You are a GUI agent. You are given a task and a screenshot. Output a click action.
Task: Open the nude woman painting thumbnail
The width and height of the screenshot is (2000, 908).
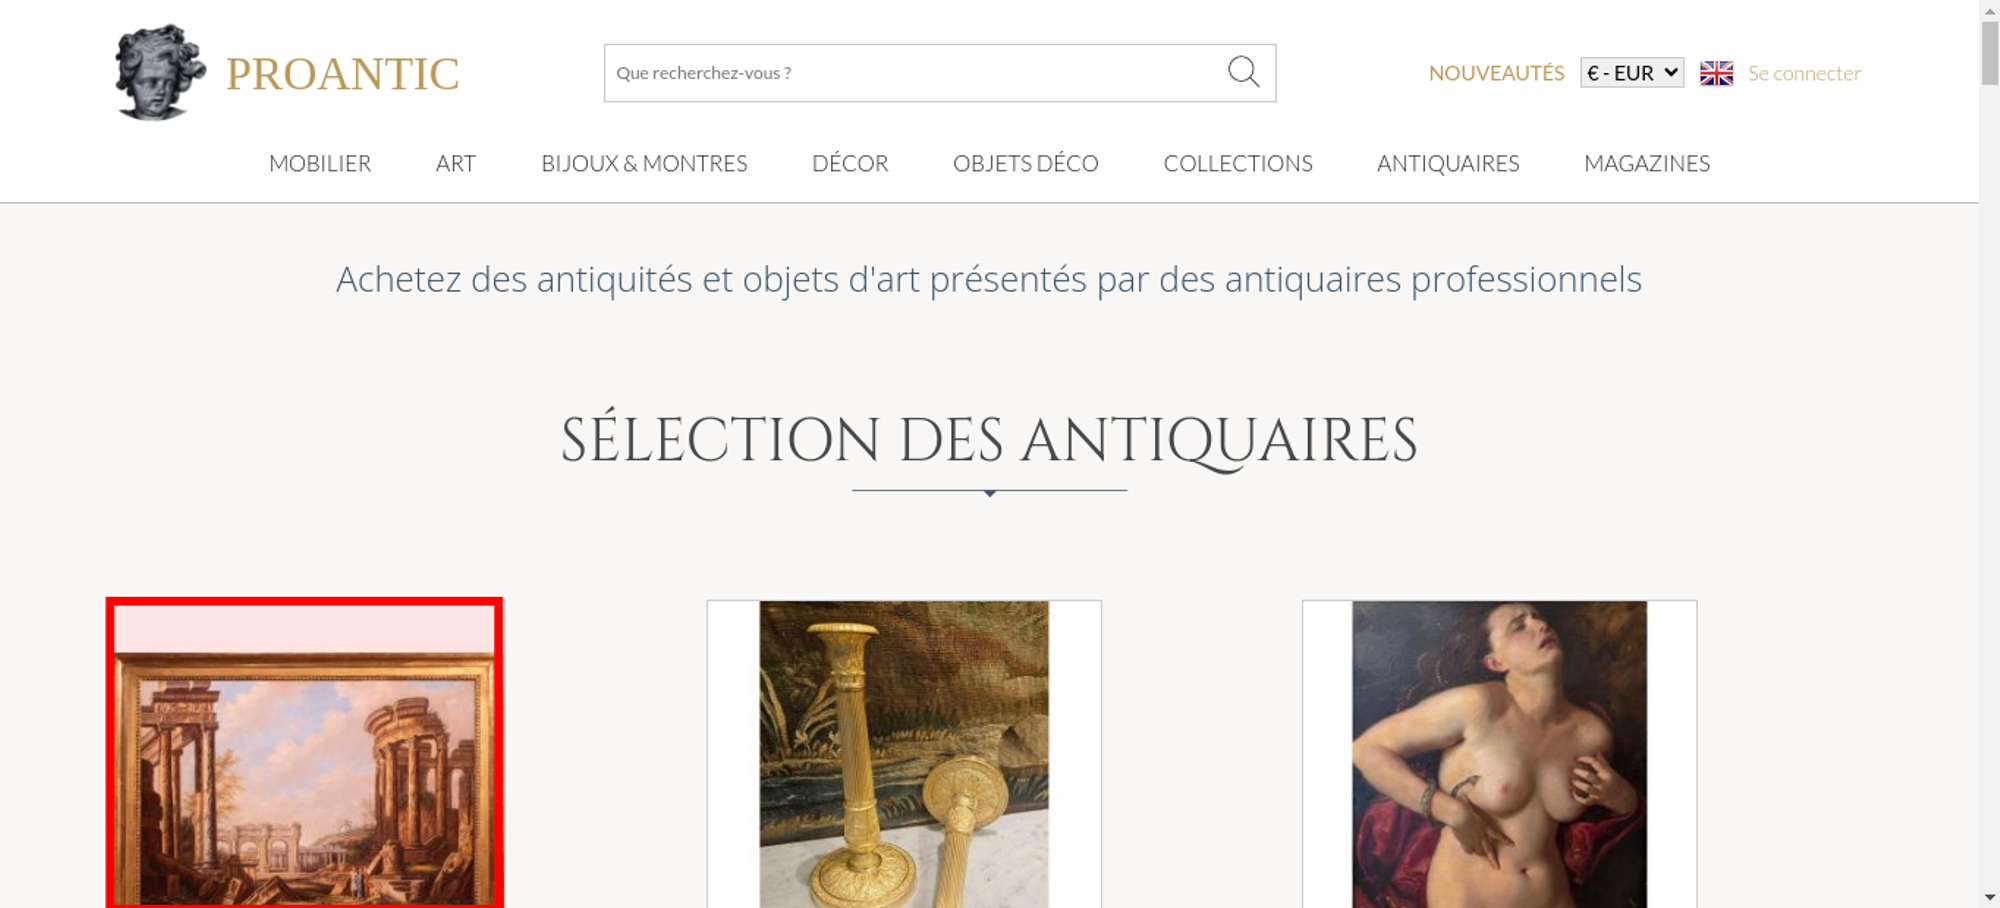pos(1499,755)
